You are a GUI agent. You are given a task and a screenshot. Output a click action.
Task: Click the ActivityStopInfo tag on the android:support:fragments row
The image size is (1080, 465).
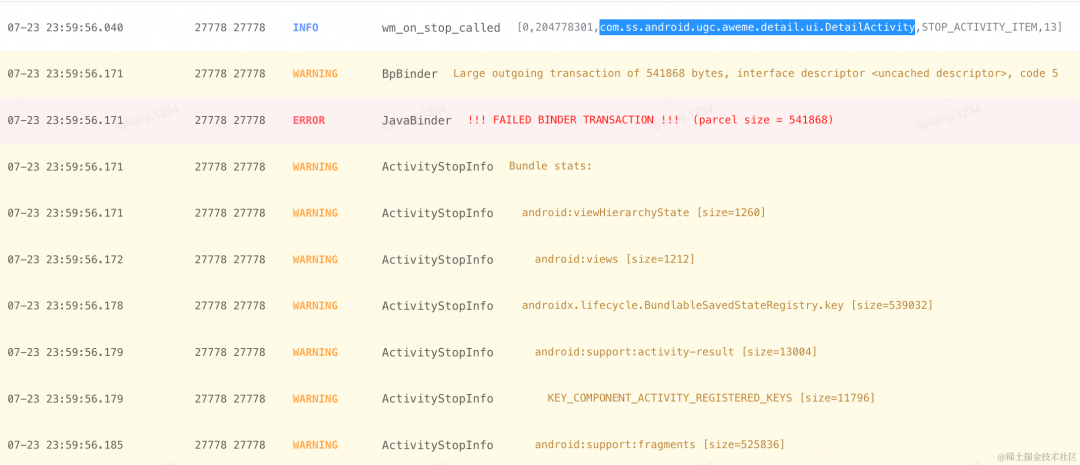437,445
